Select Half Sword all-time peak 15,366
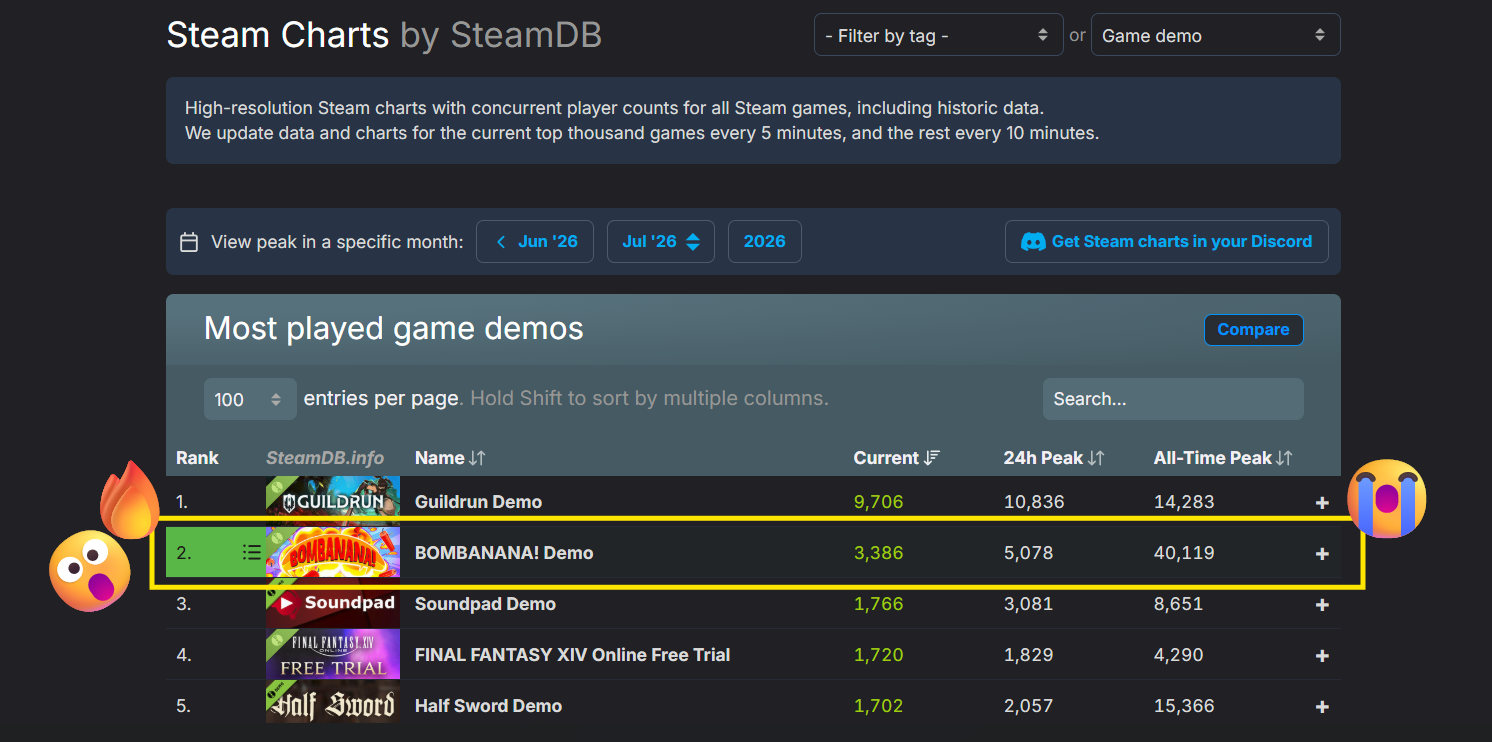 pyautogui.click(x=1184, y=706)
